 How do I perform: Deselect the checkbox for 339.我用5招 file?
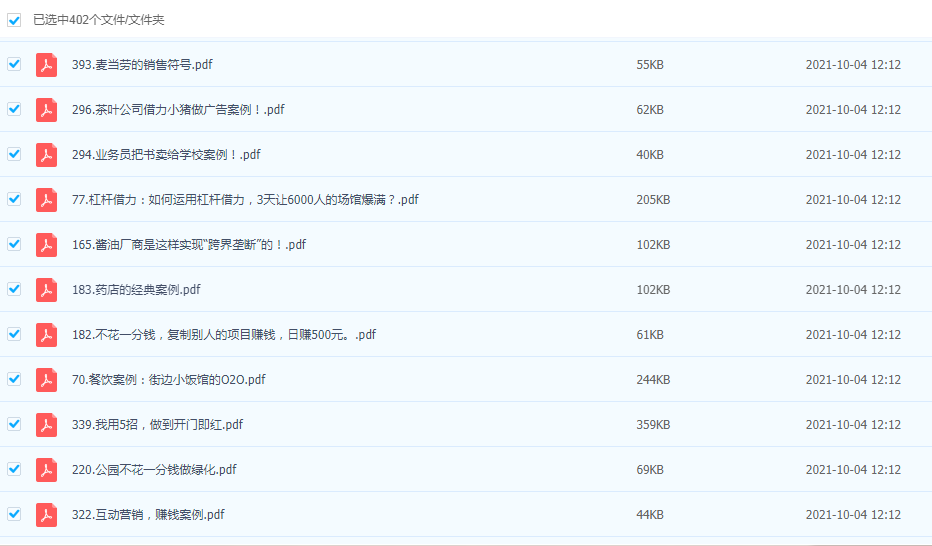point(14,424)
